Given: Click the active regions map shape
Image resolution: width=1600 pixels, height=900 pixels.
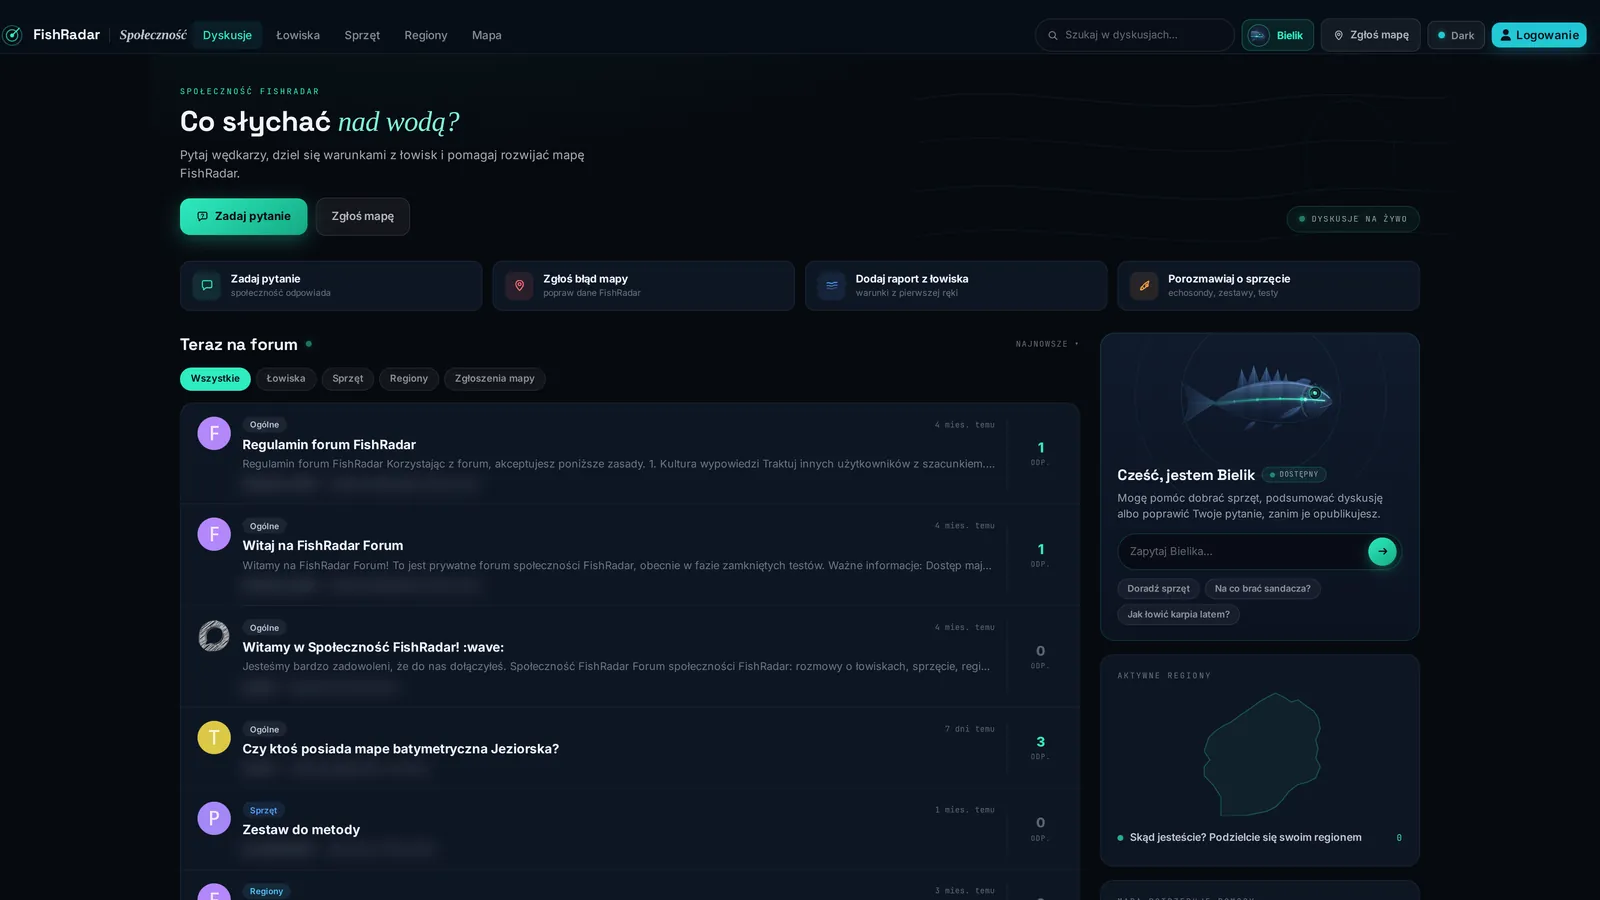Looking at the screenshot, I should pos(1262,754).
